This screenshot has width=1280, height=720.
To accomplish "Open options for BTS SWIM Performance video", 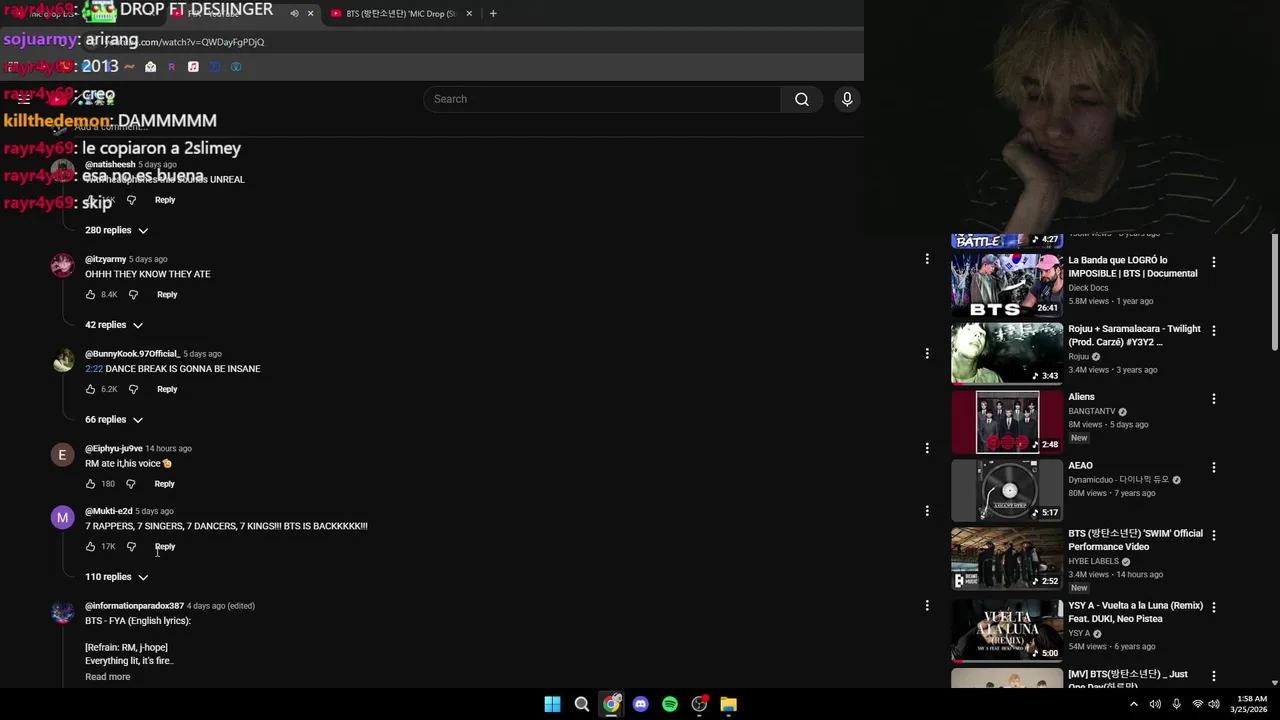I will click(1214, 535).
